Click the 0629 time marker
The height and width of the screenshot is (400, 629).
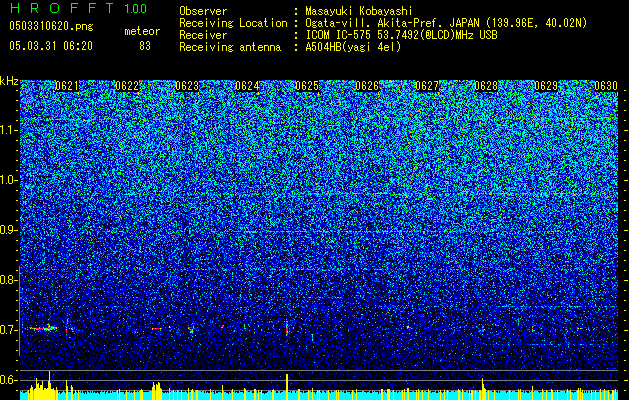click(x=546, y=86)
